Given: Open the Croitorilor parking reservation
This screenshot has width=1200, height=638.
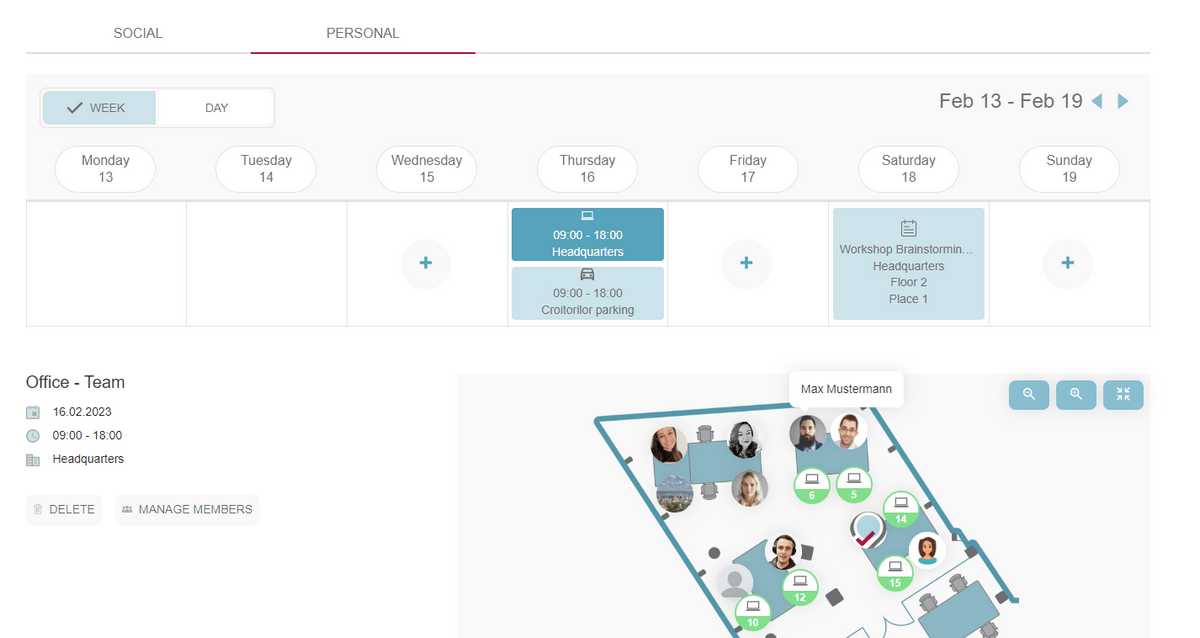Looking at the screenshot, I should (587, 293).
